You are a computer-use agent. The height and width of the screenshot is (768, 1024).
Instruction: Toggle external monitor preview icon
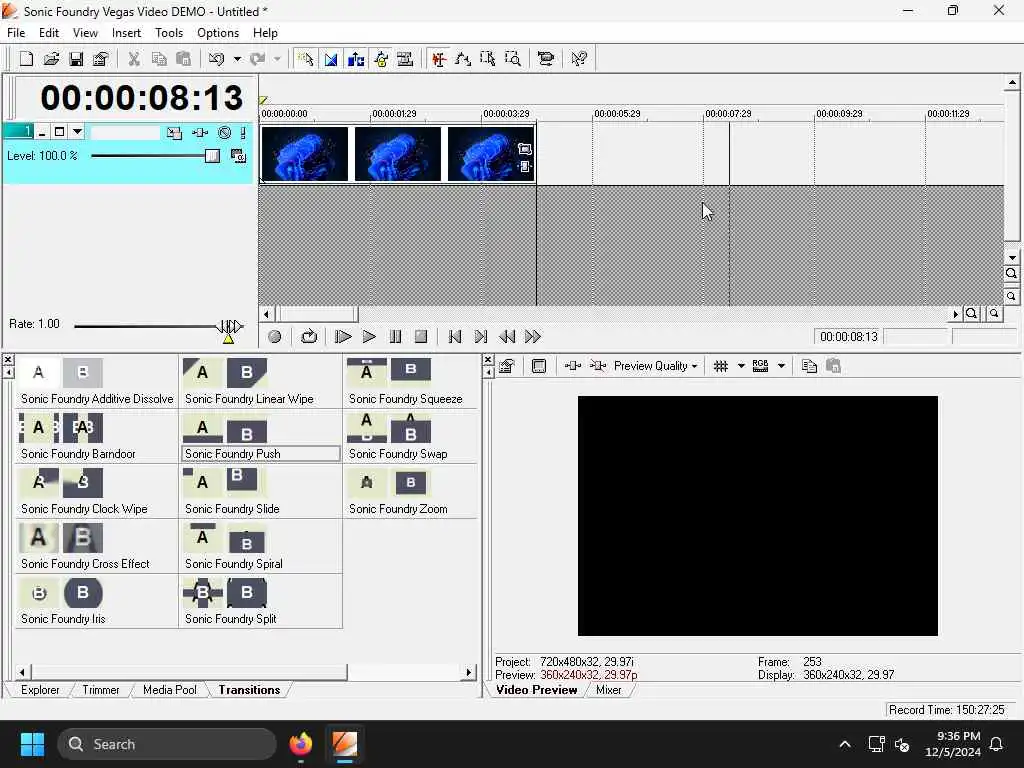[x=539, y=366]
